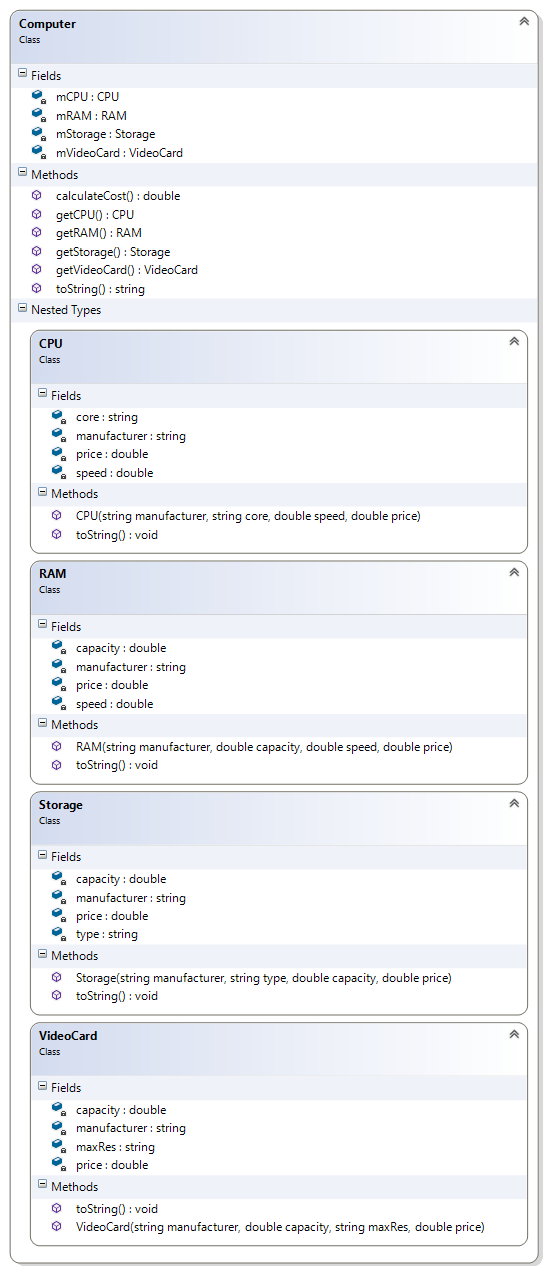547x1272 pixels.
Task: Collapse the VideoCard class using its chevron
Action: (514, 1034)
